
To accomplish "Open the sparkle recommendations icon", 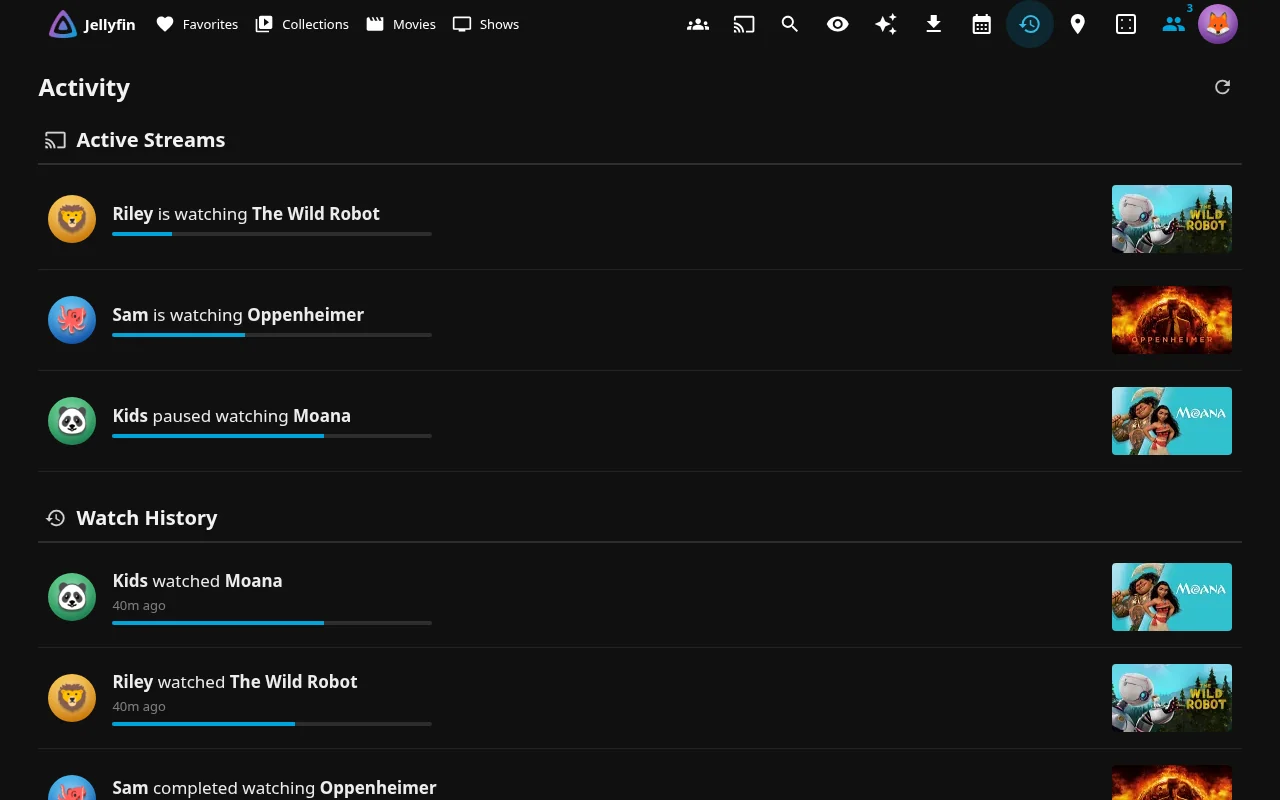I will tap(886, 24).
